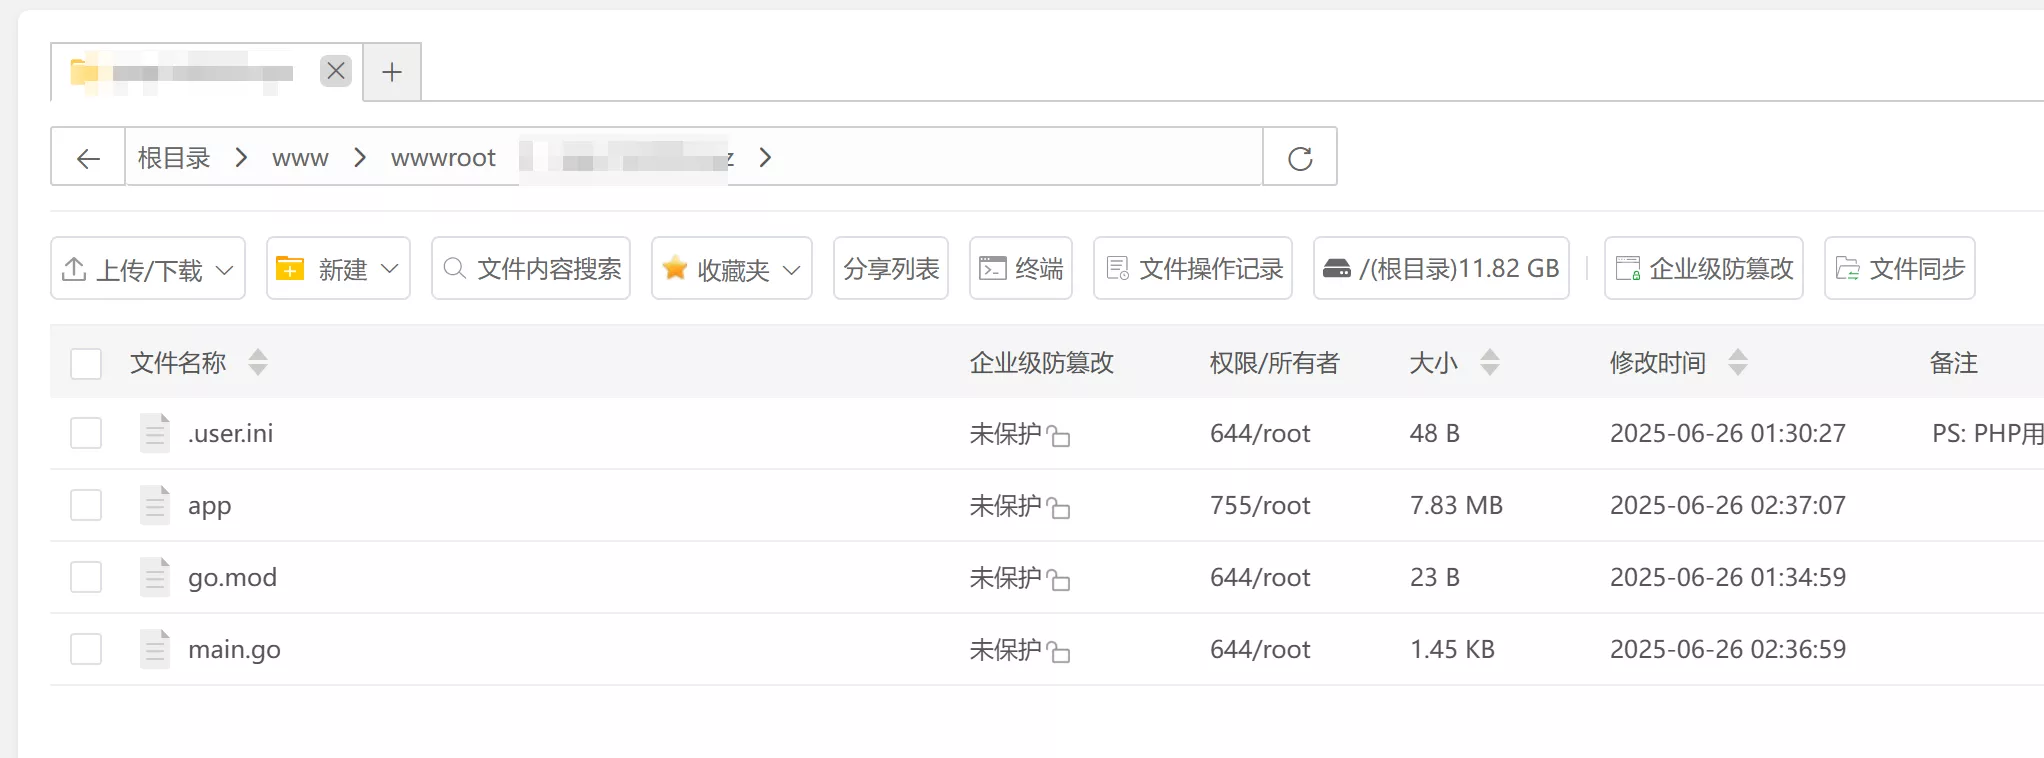Toggle select-all checkbox in header
The height and width of the screenshot is (758, 2044).
coord(86,363)
